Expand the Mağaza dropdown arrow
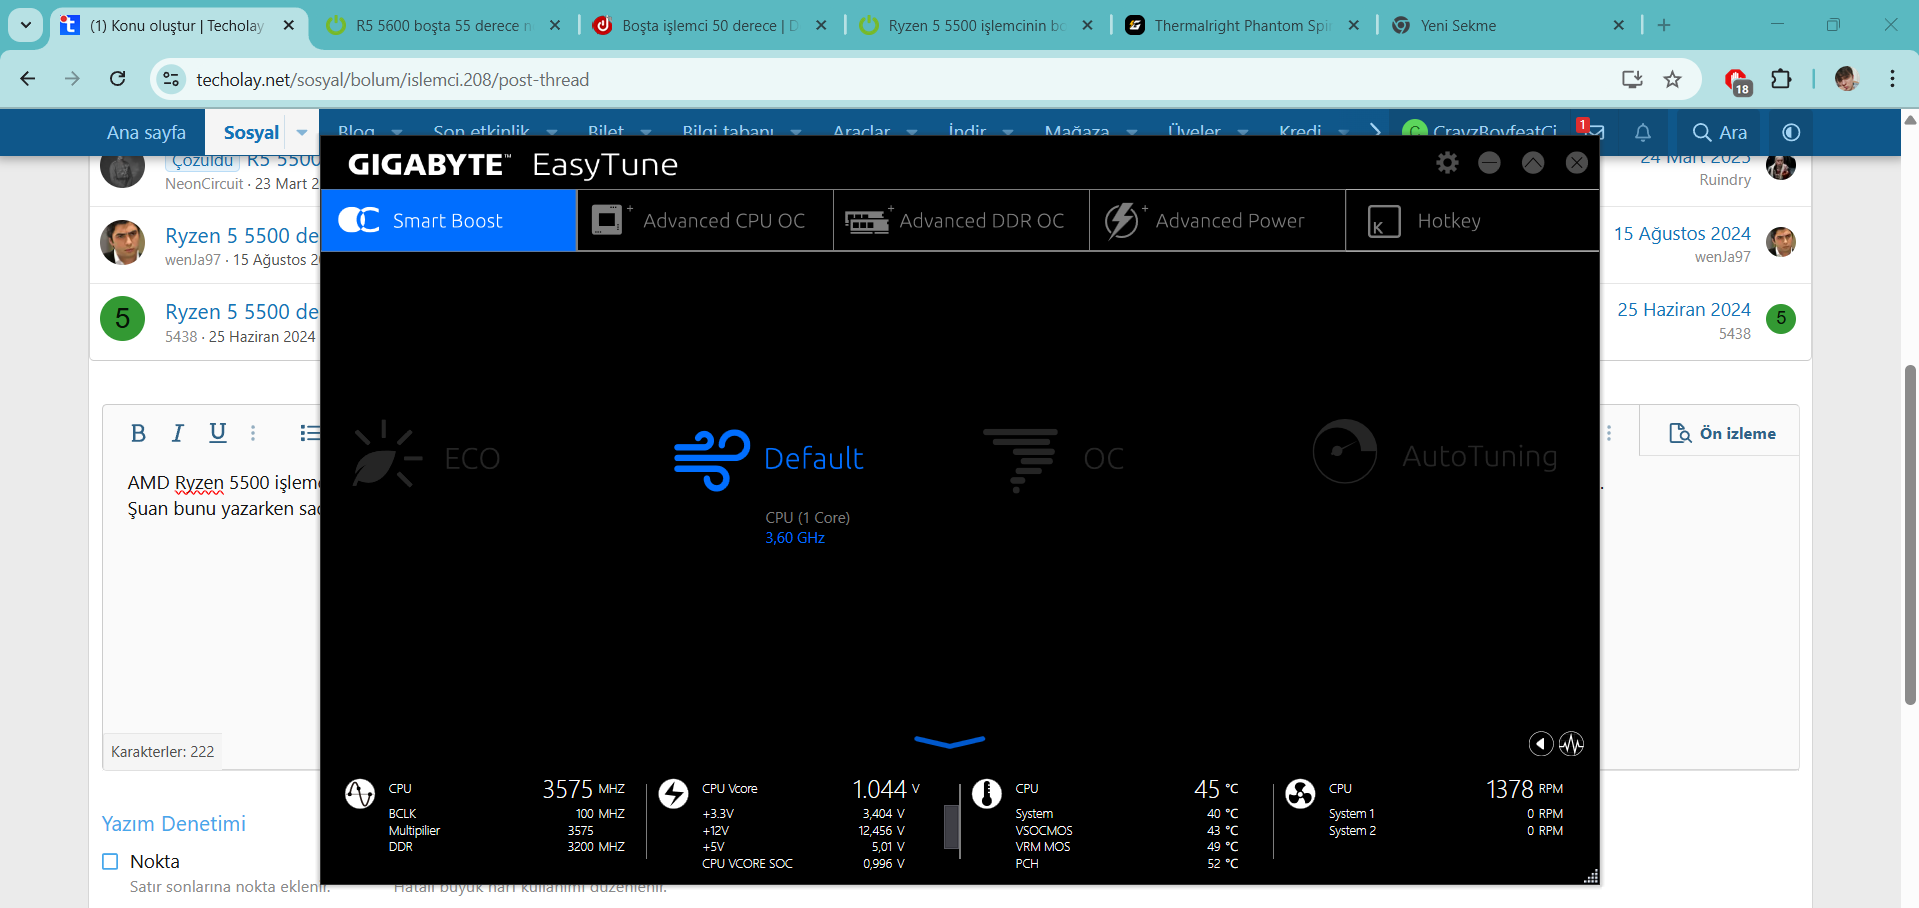Screen dimensions: 1919x908 1131,132
